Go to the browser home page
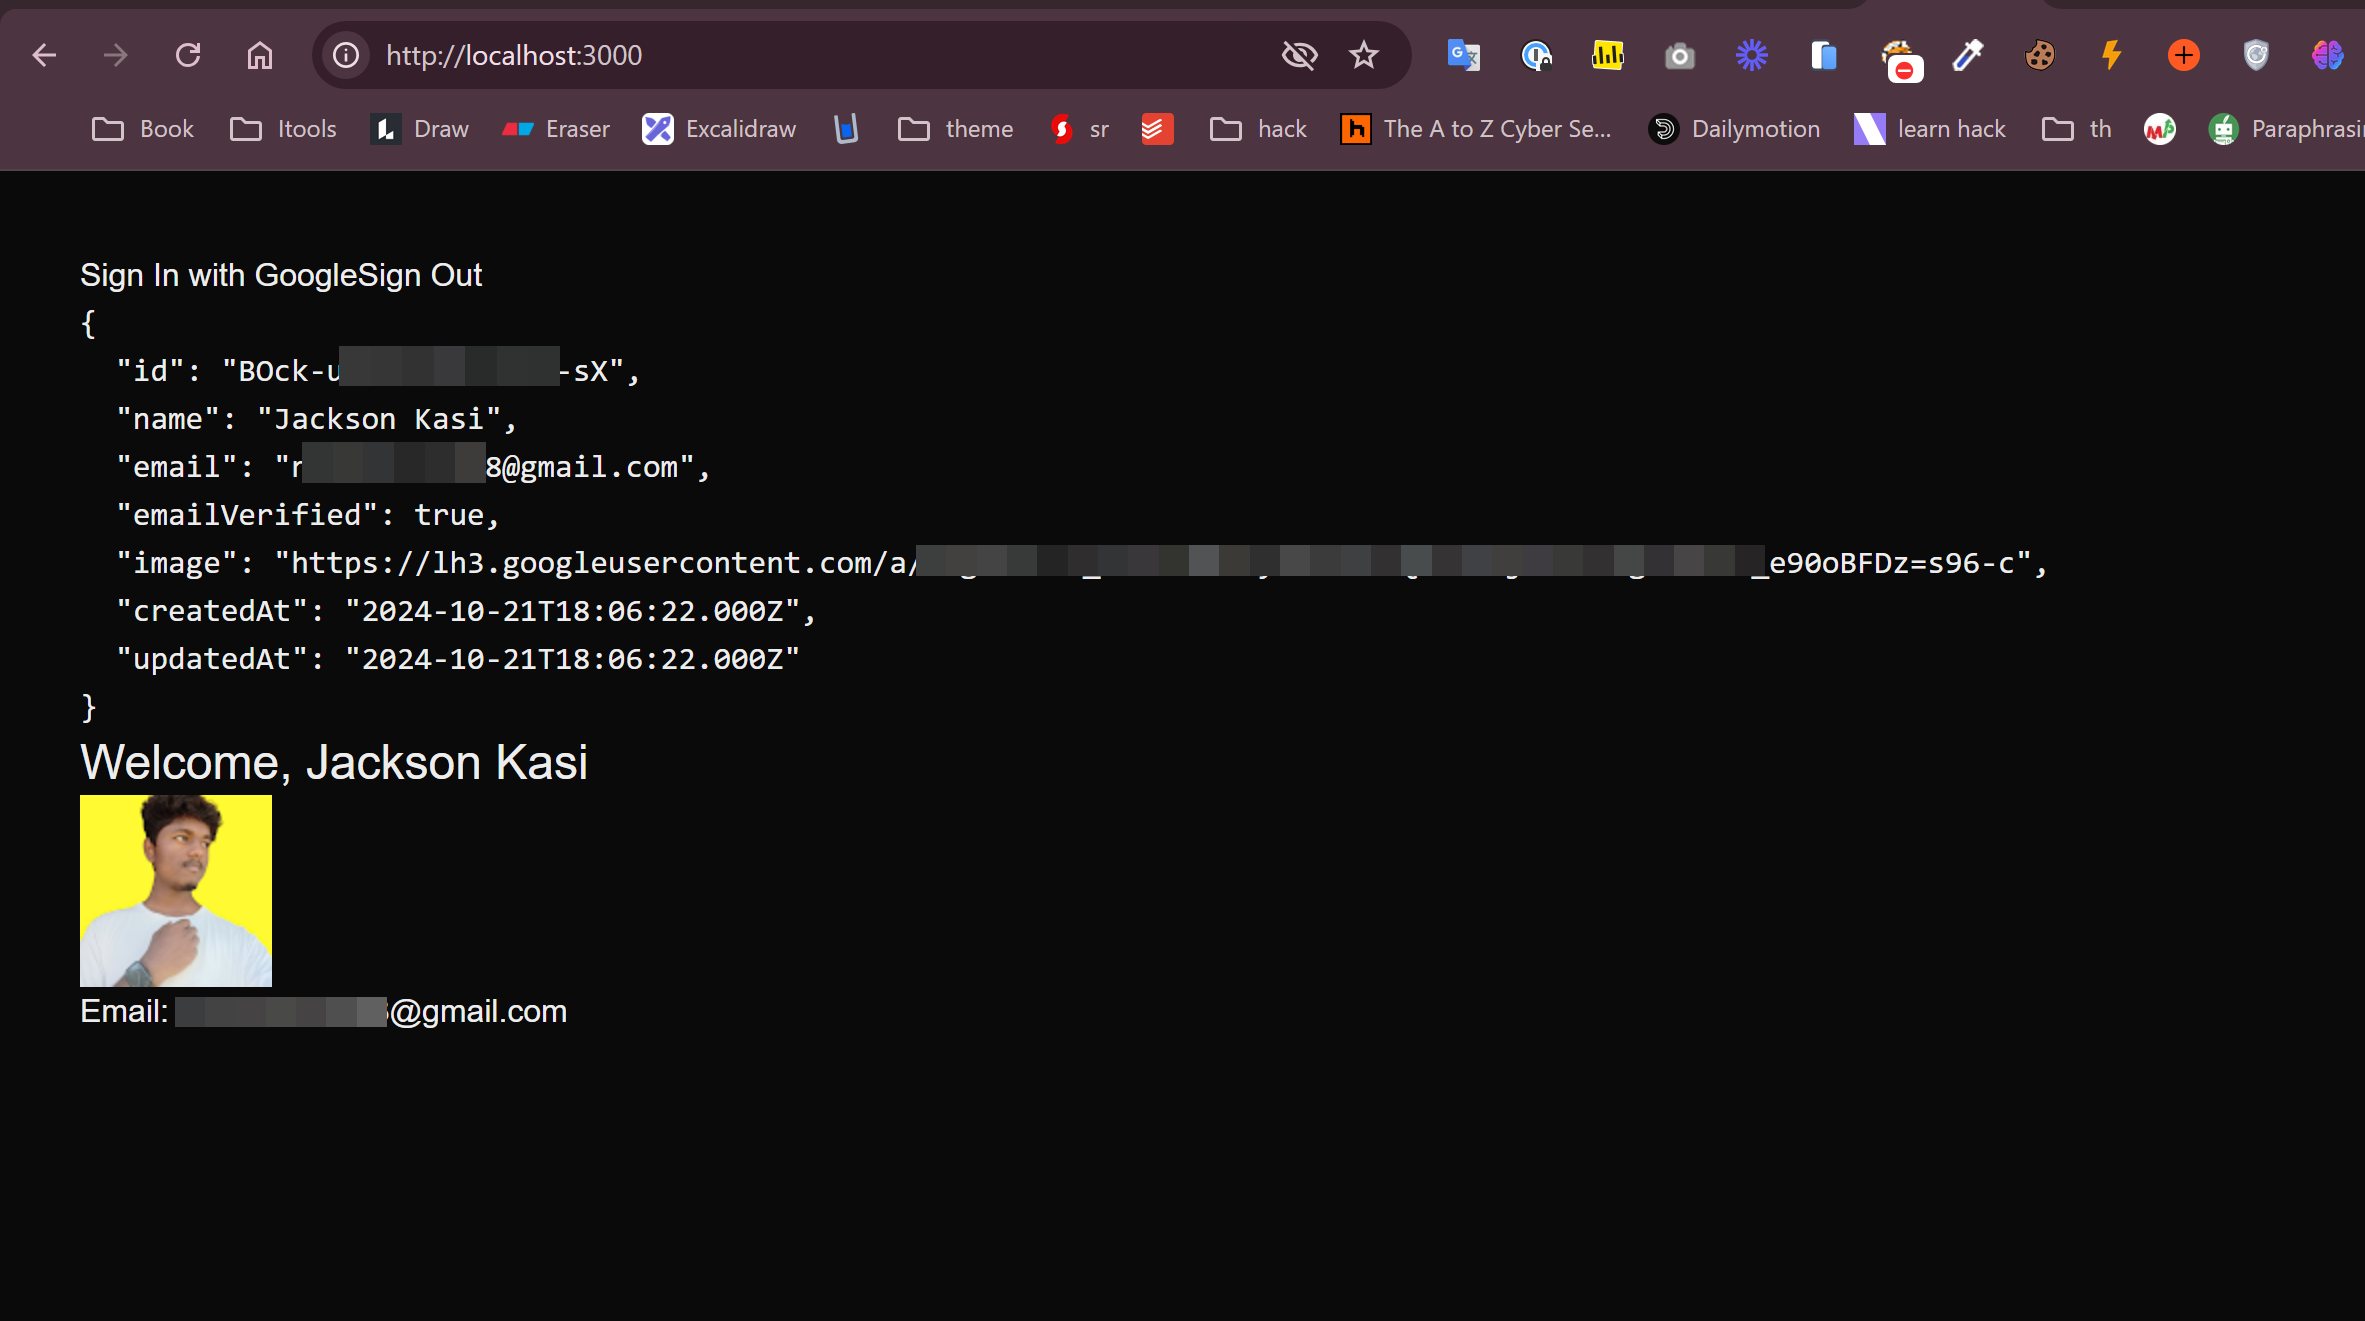Screen dimensions: 2365x1321 [x=260, y=55]
